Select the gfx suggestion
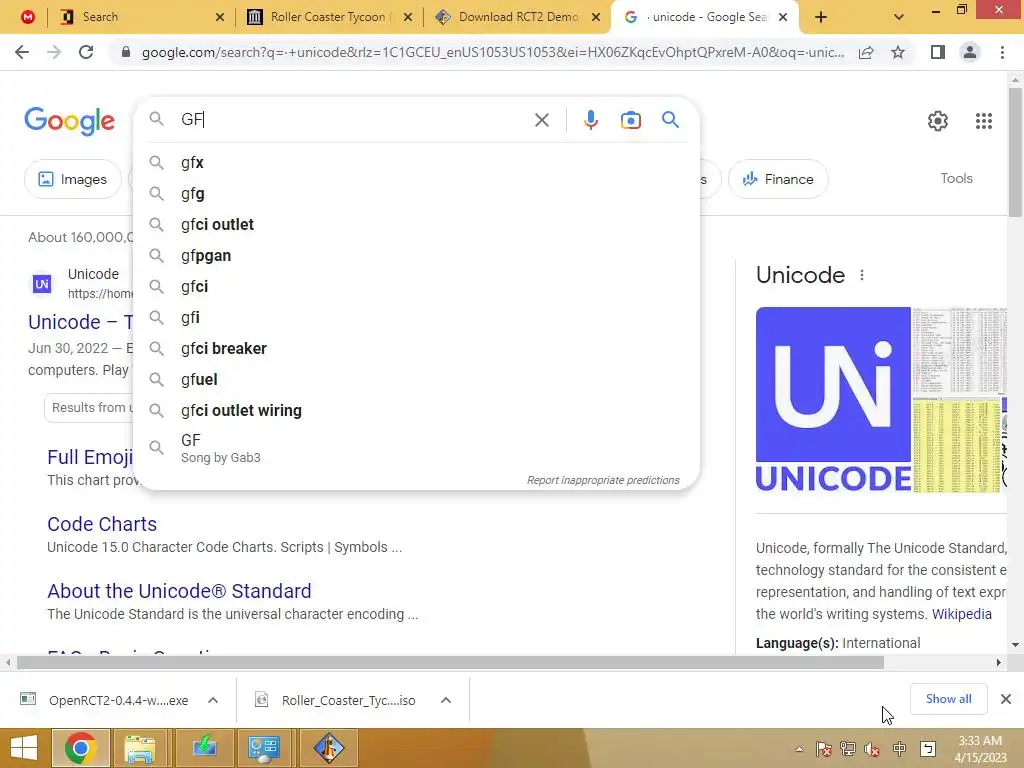The width and height of the screenshot is (1024, 768). (417, 163)
